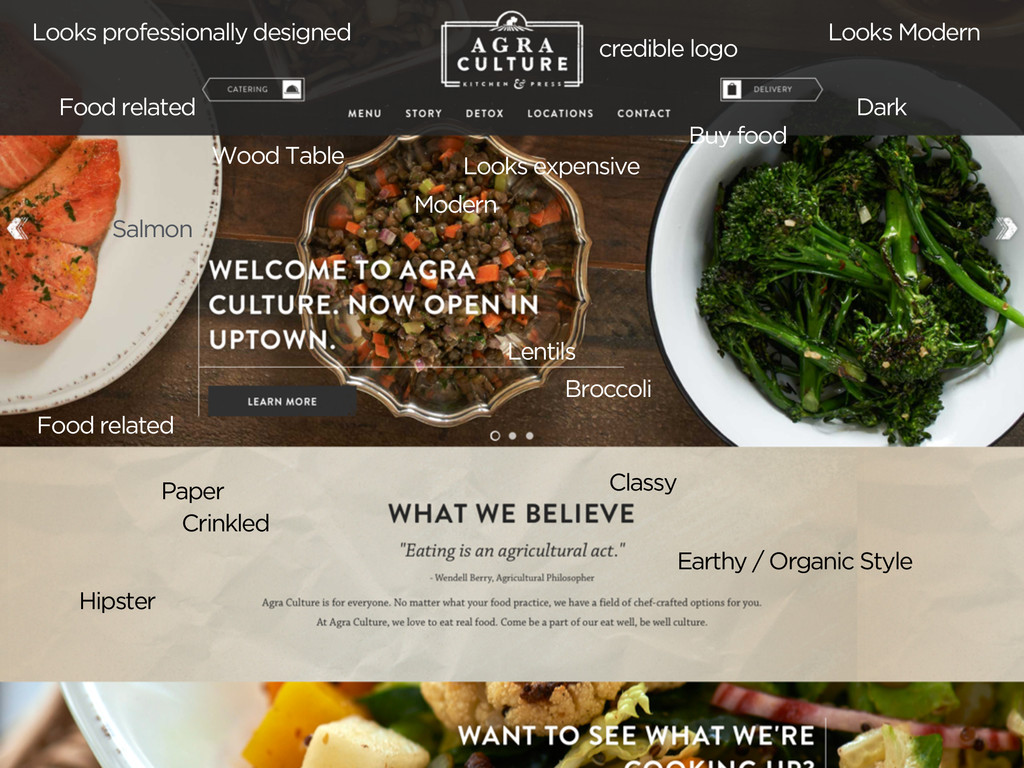
Task: Open the MENU navigation item
Action: tap(364, 114)
